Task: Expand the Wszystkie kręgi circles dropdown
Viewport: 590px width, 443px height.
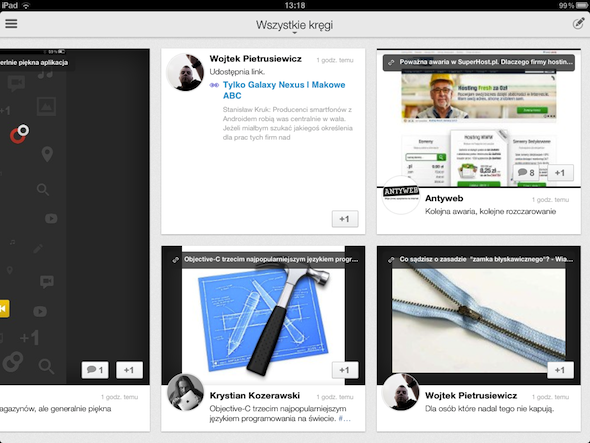Action: 294,26
